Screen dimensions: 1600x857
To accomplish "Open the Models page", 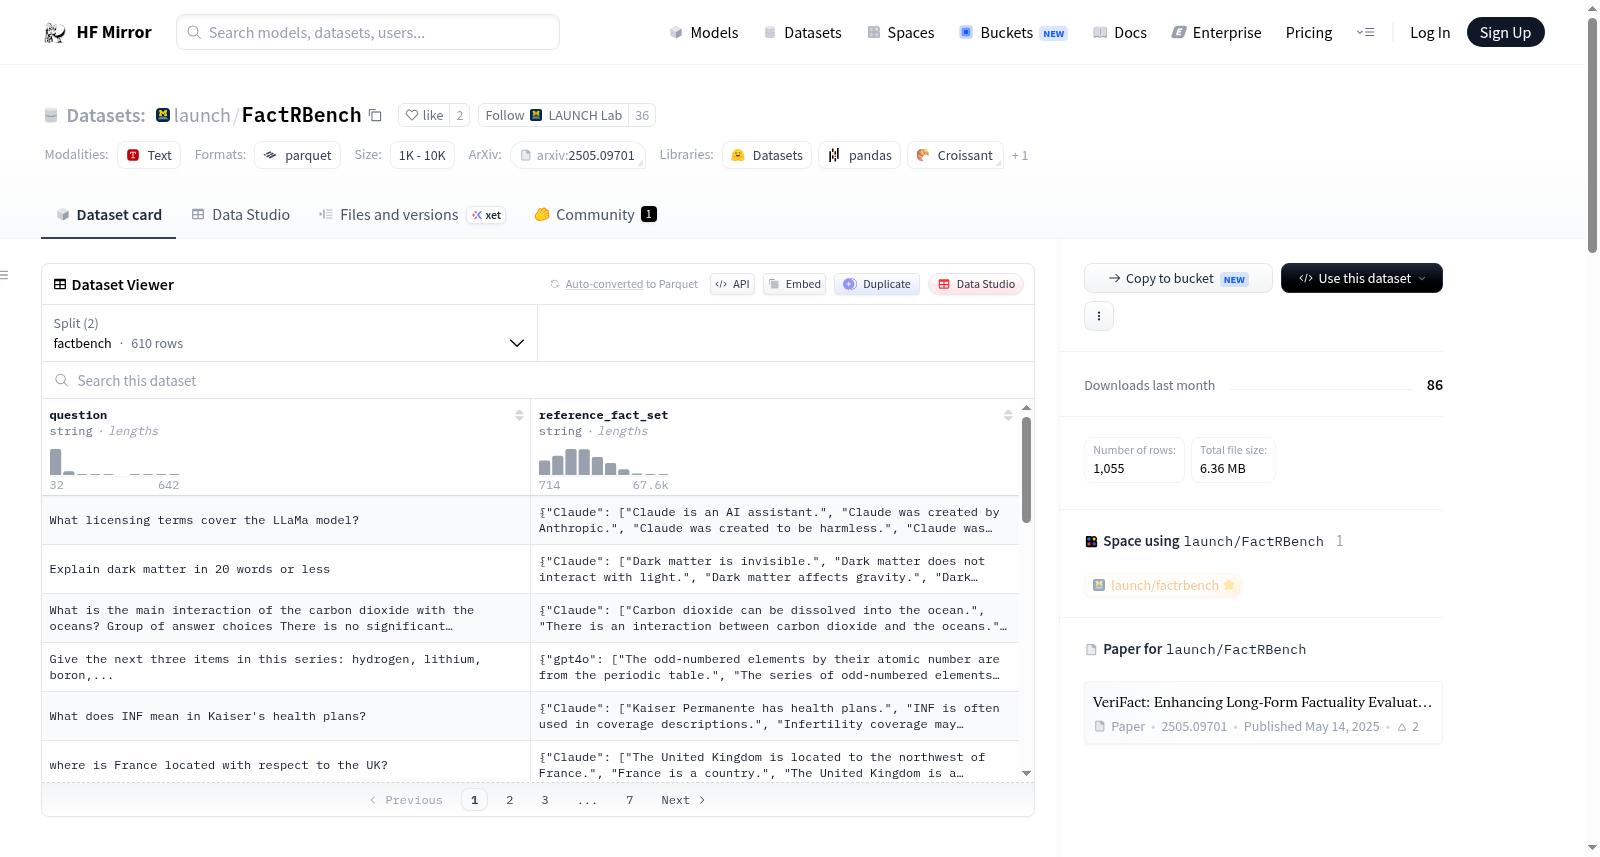I will (704, 32).
